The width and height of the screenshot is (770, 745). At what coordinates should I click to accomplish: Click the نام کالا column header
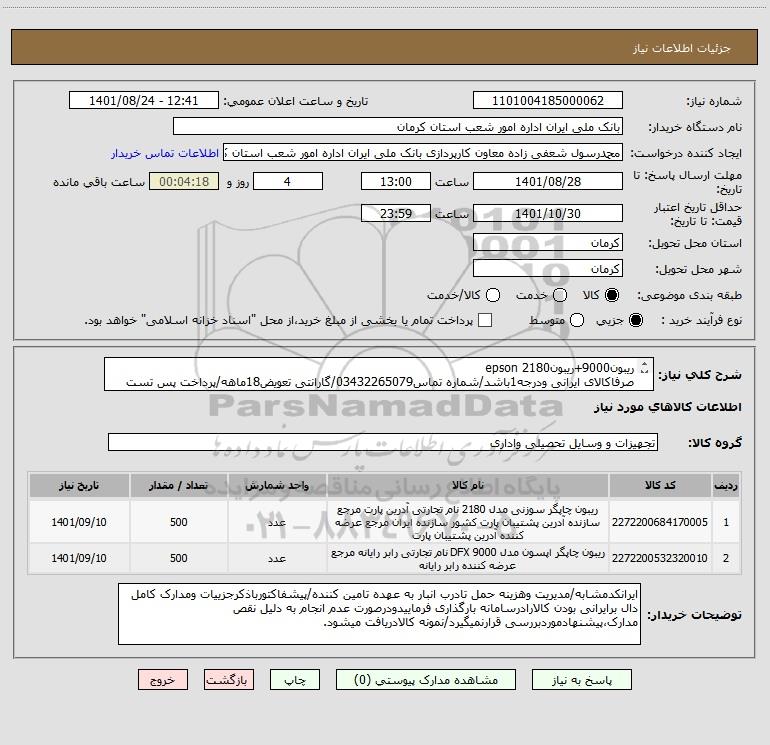coord(468,485)
